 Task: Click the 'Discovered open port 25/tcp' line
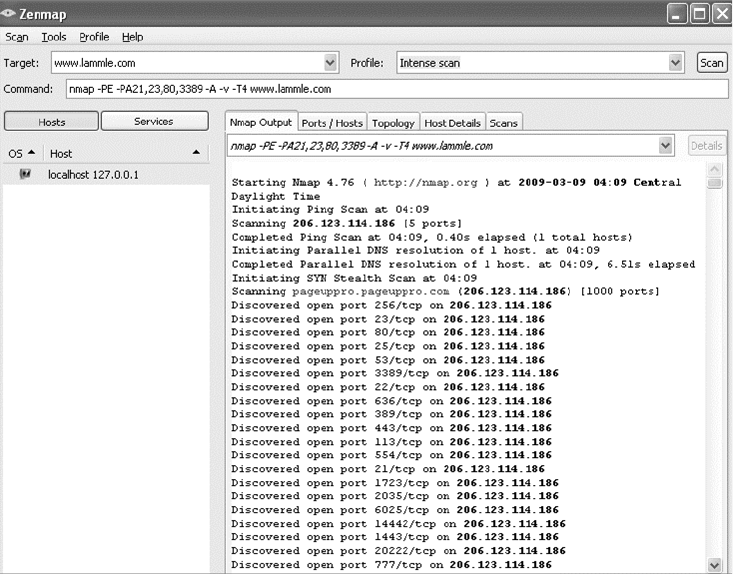point(388,346)
